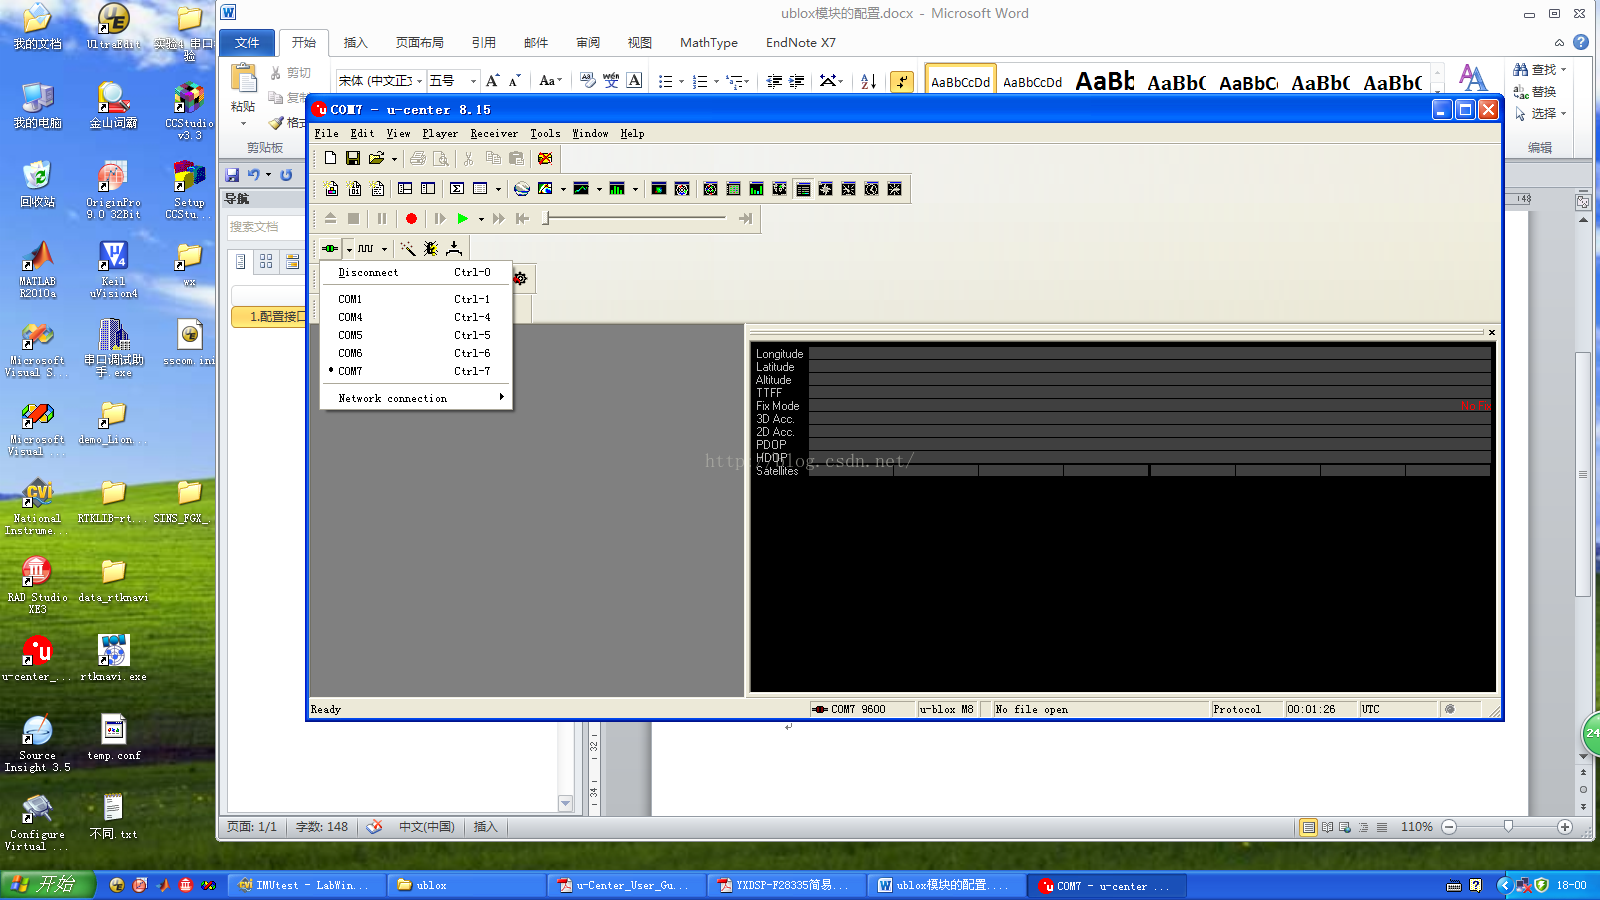Click the Word navigation search box
1600x900 pixels.
266,227
